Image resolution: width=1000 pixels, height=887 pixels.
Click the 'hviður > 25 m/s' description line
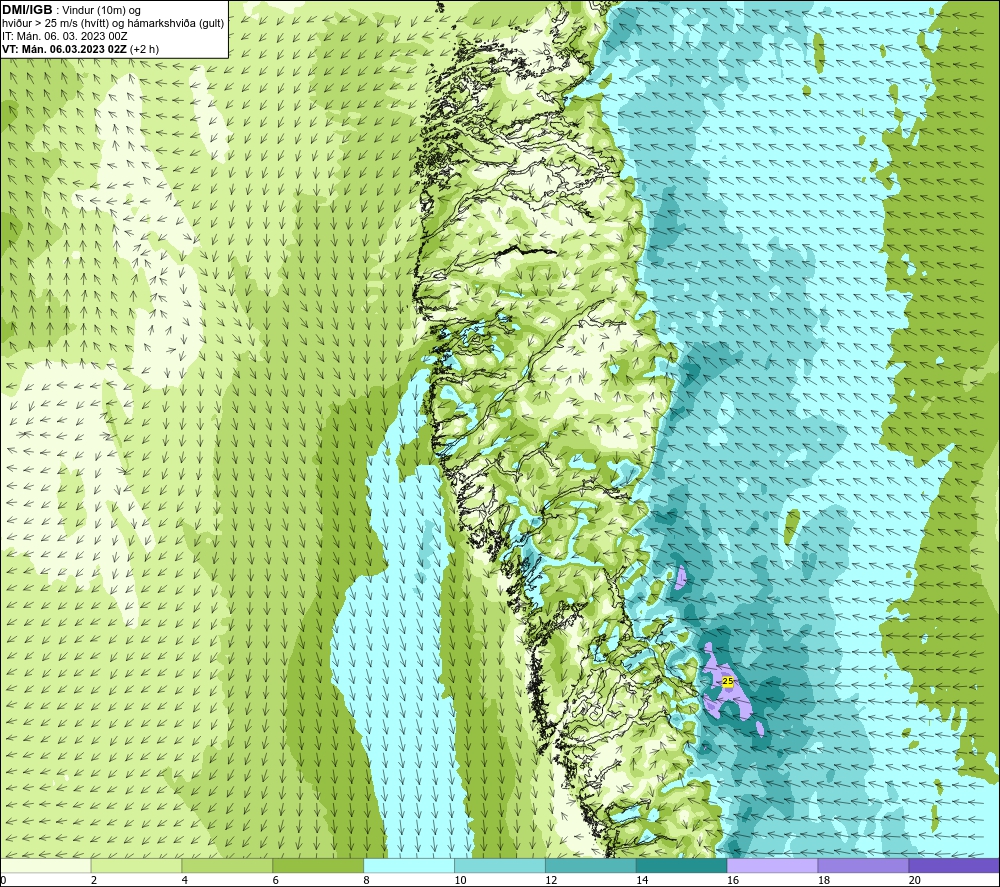tap(113, 24)
